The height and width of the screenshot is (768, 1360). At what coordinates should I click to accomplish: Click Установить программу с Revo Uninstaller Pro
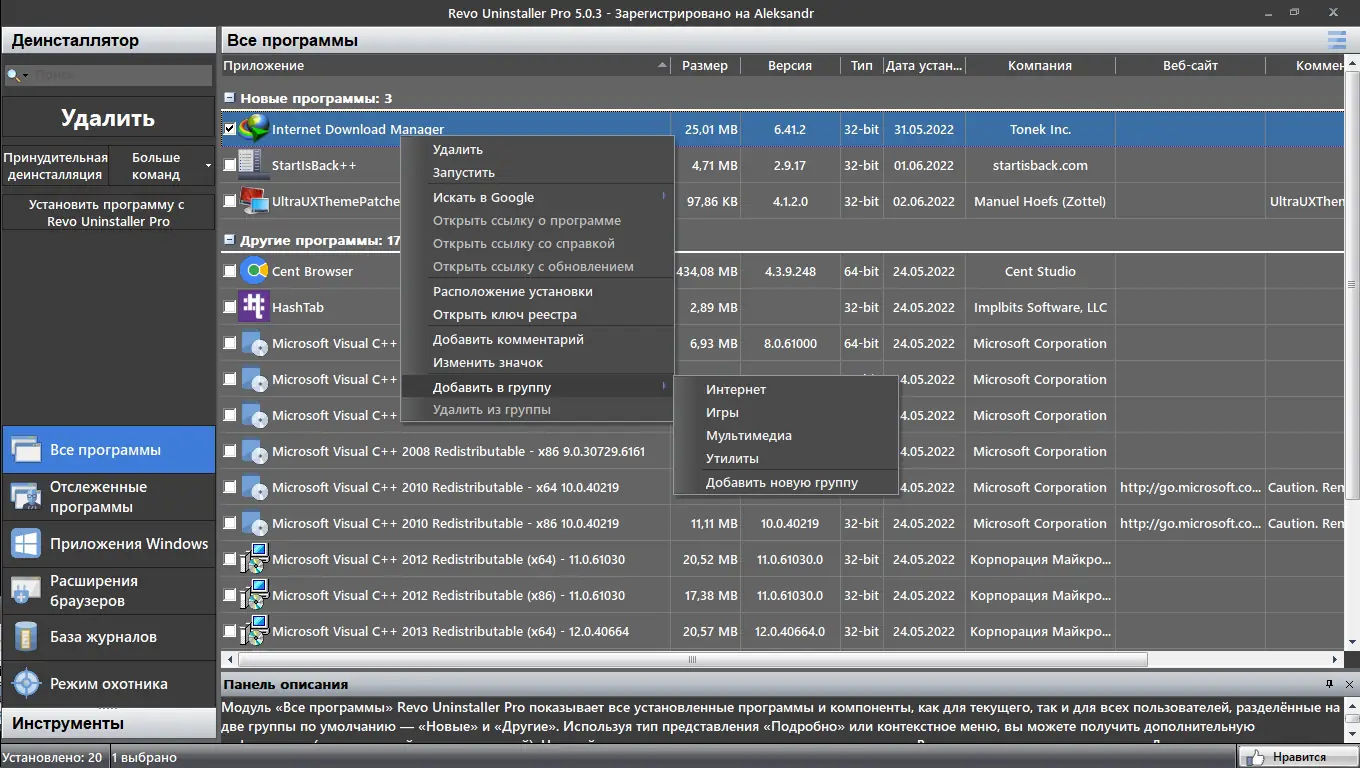pos(108,212)
